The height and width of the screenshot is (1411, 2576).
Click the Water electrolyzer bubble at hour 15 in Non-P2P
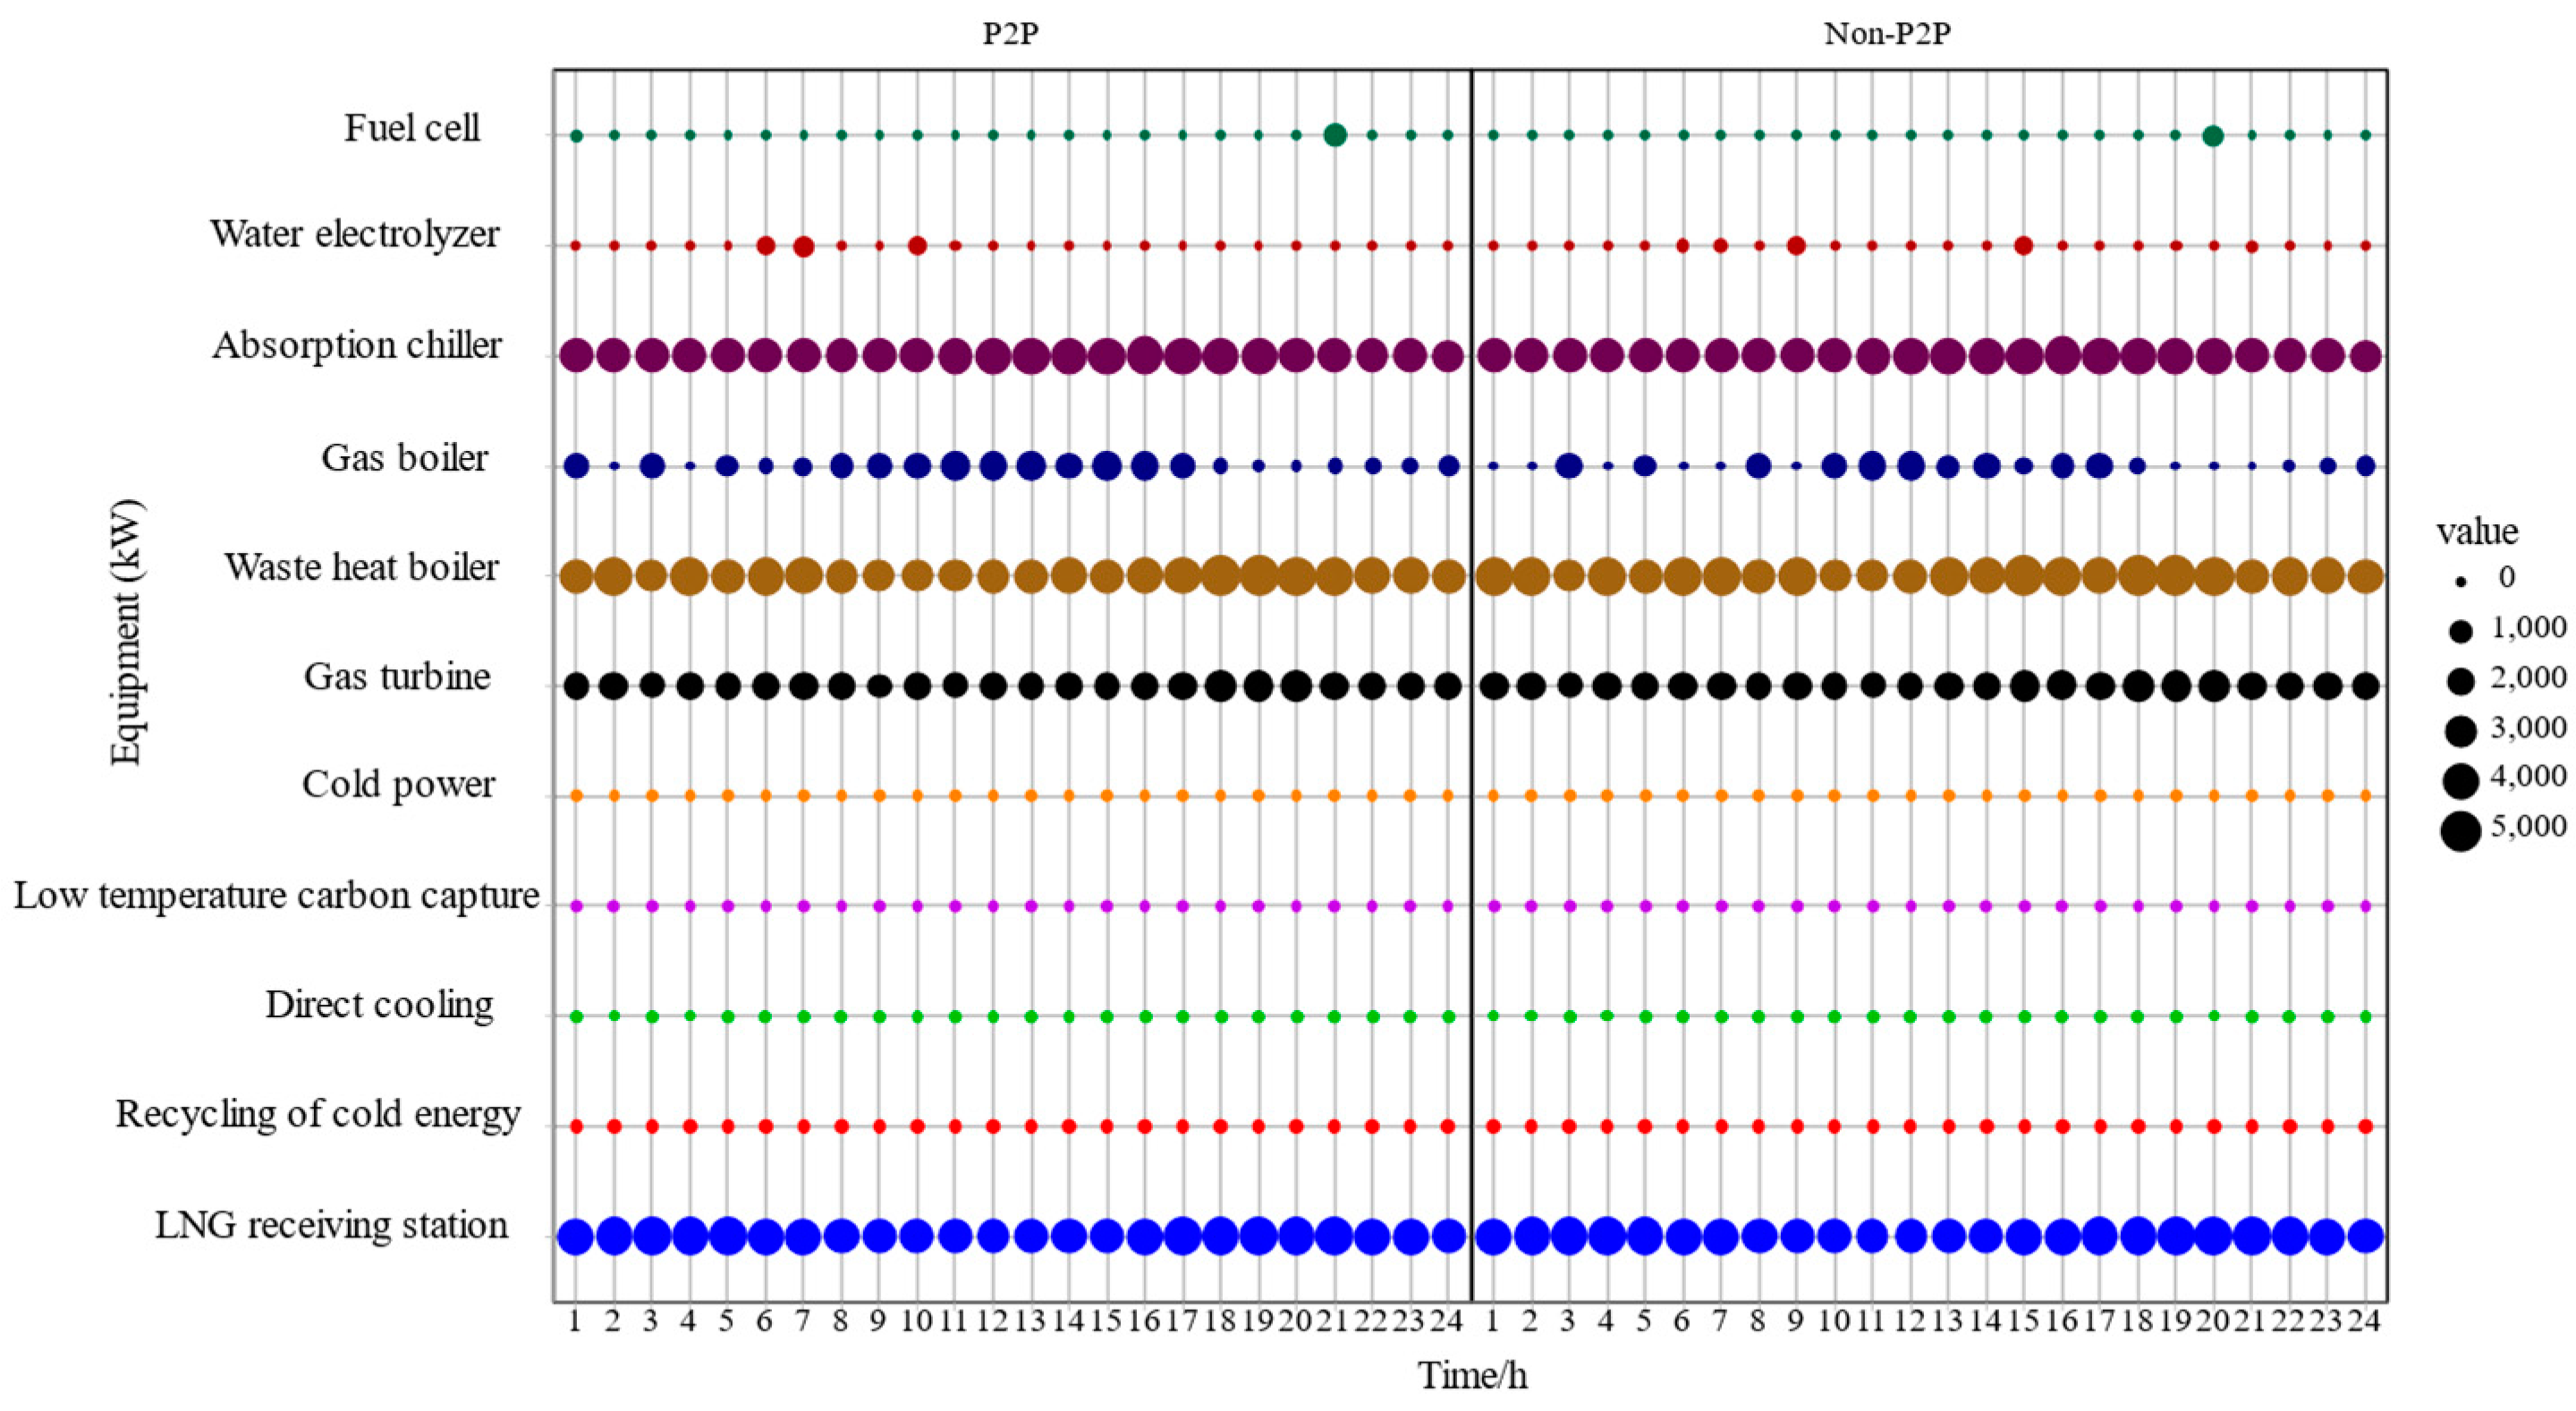[x=2024, y=246]
